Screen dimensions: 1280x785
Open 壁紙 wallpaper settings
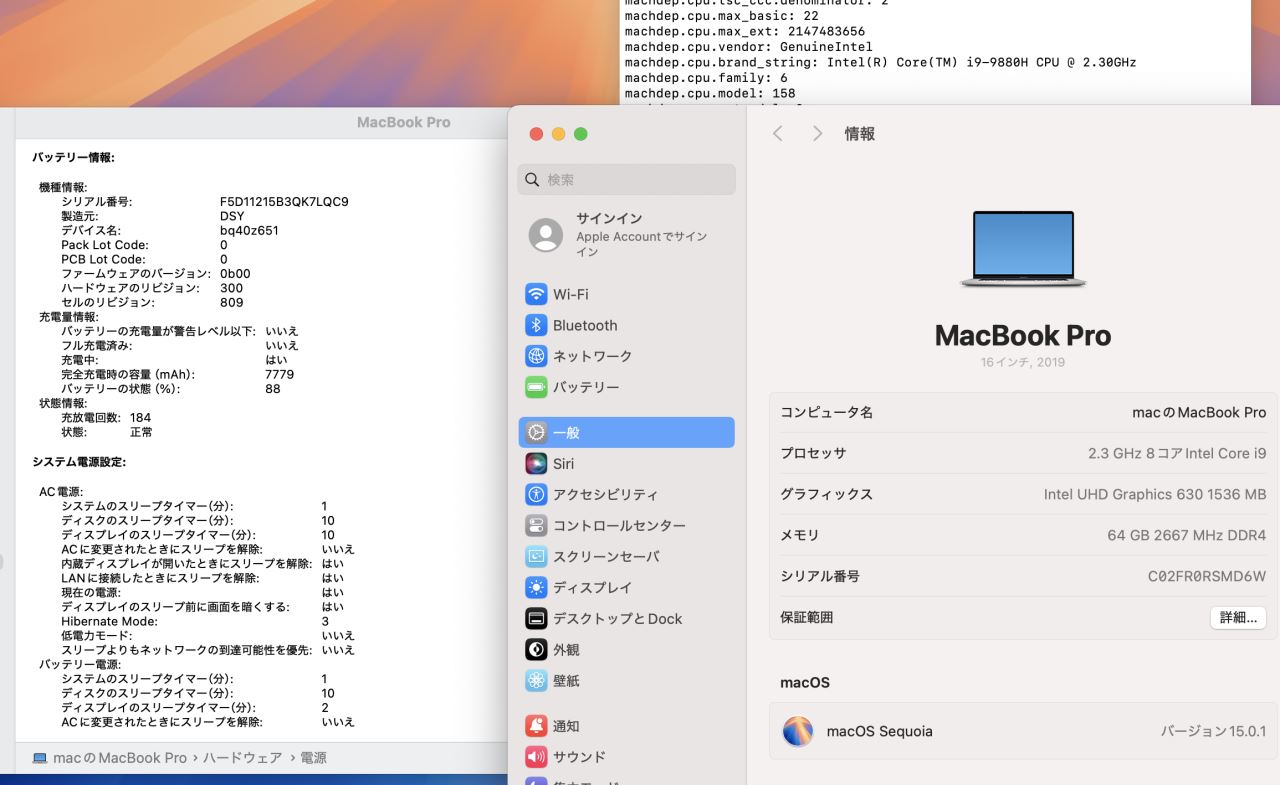[x=626, y=680]
